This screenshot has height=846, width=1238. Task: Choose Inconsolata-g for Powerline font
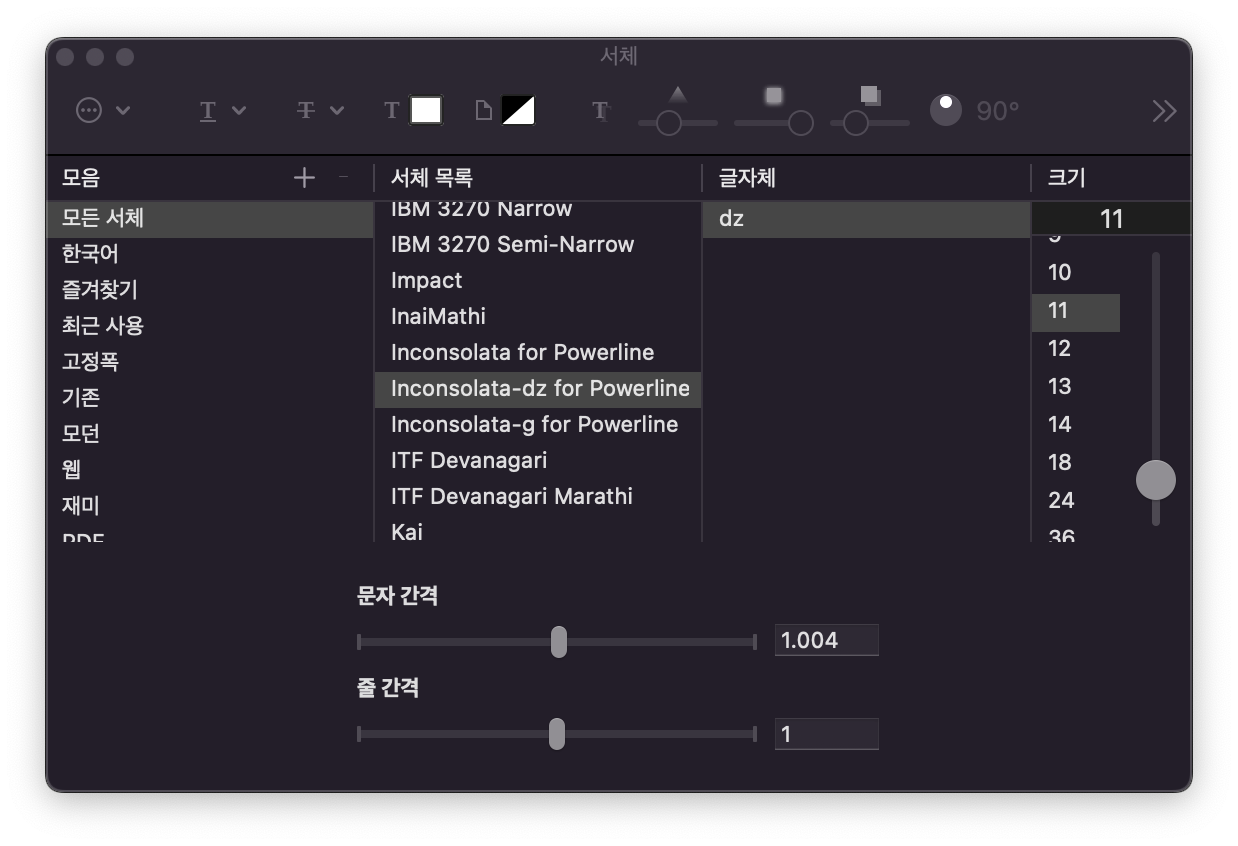click(538, 424)
